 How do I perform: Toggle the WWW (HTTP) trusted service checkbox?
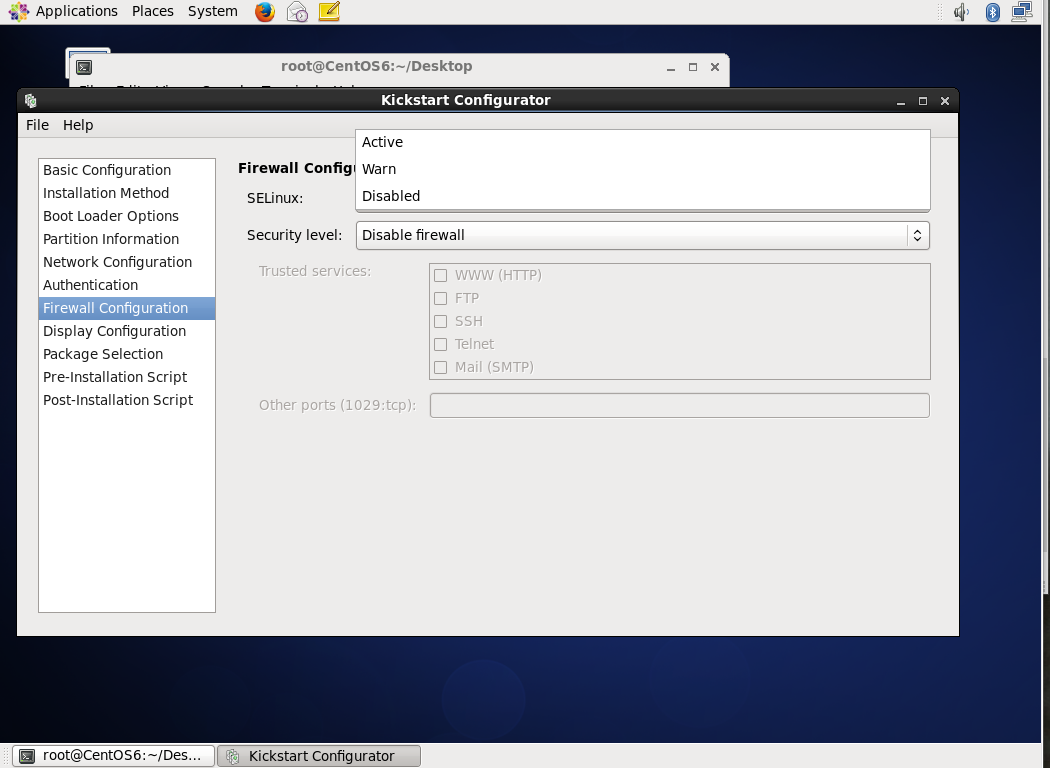(441, 275)
